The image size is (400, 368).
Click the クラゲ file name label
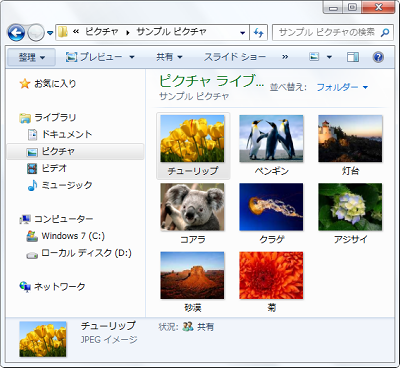click(271, 239)
